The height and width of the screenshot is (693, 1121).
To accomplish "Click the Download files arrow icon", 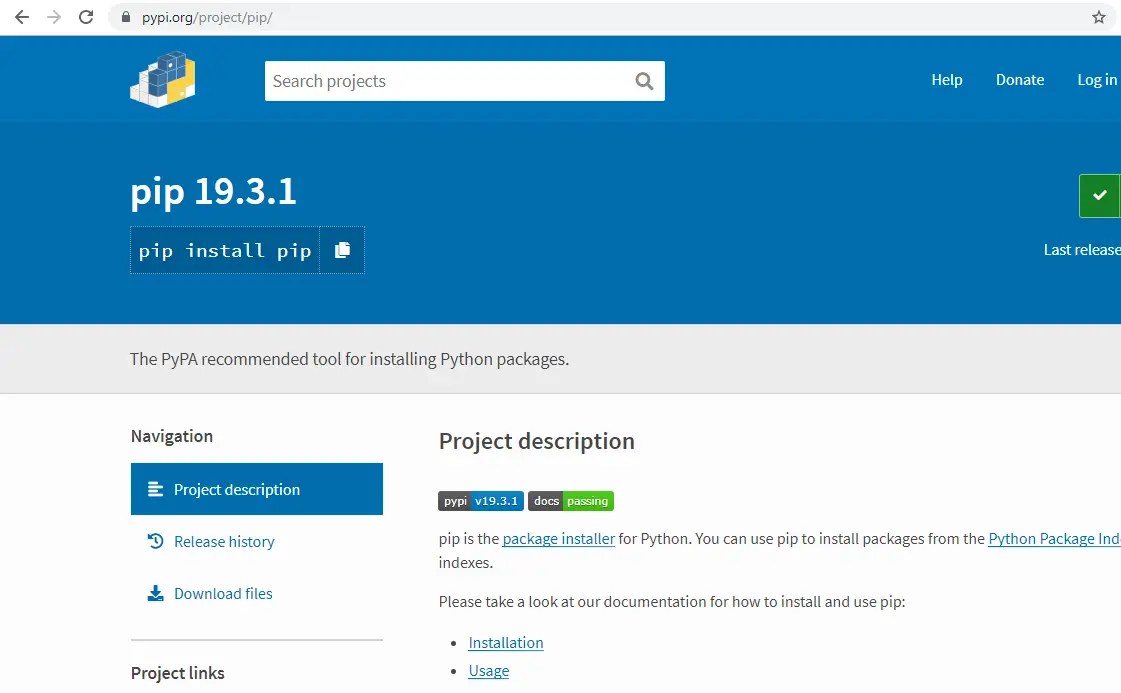I will (x=155, y=593).
